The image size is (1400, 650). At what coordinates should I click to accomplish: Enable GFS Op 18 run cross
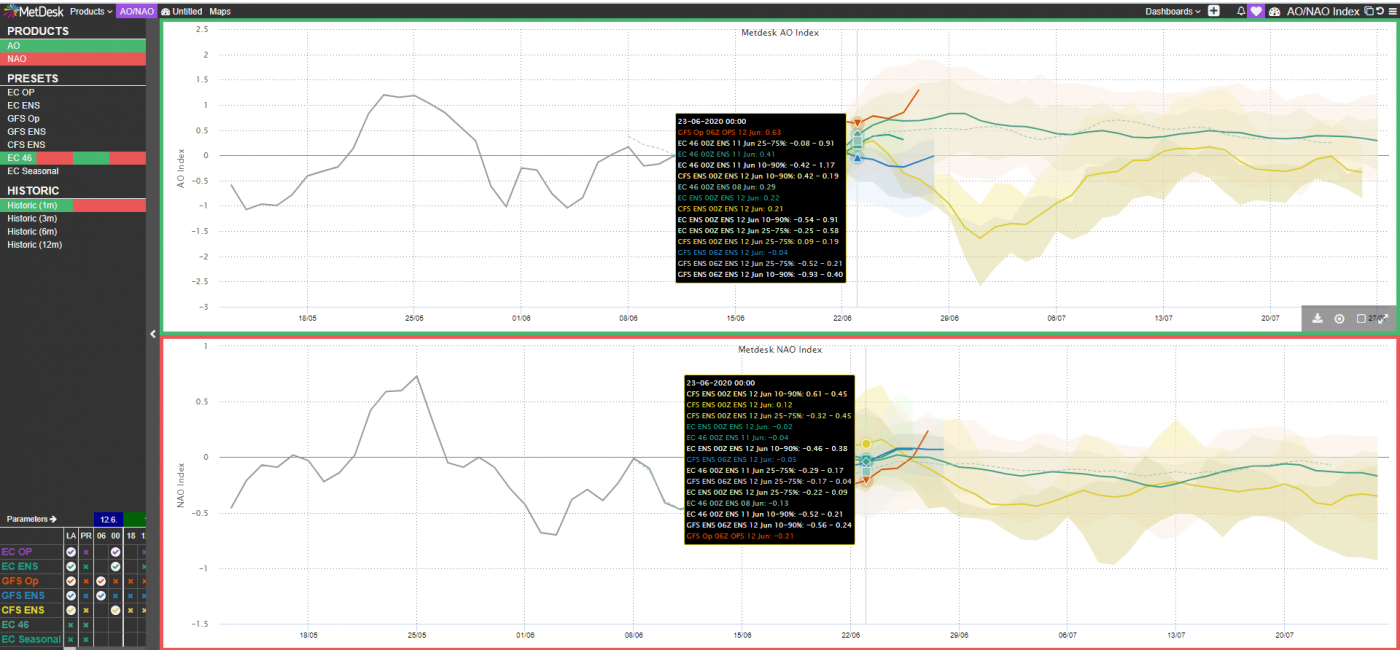tap(130, 581)
